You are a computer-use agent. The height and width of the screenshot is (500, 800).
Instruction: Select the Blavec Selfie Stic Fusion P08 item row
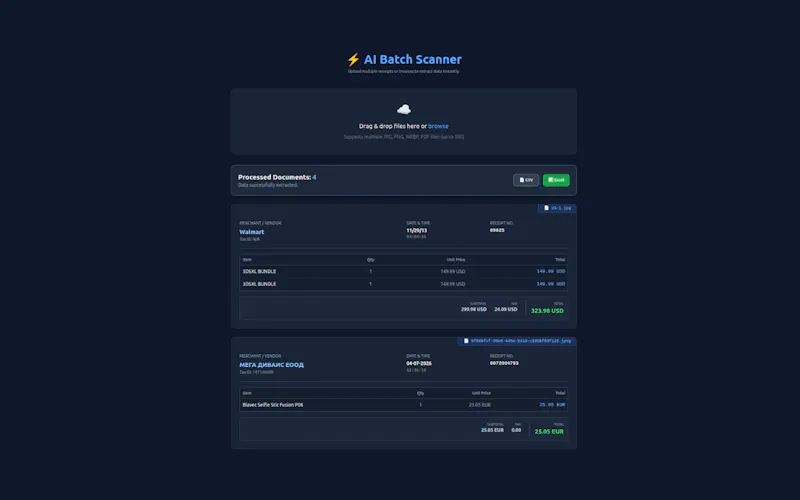[x=404, y=405]
